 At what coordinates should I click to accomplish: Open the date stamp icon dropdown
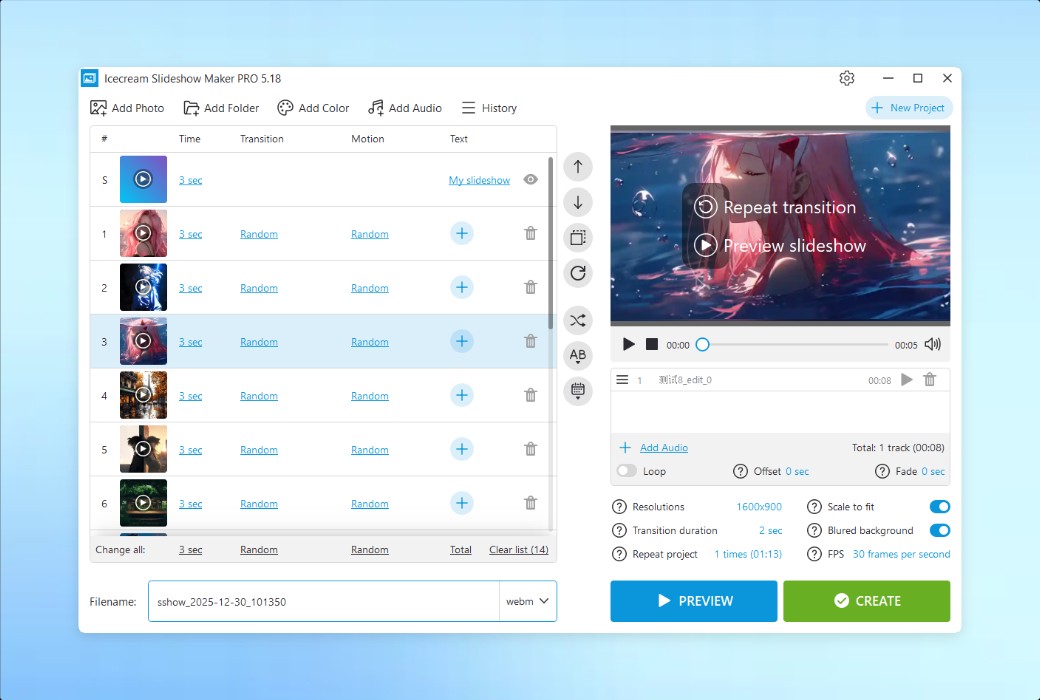point(577,391)
